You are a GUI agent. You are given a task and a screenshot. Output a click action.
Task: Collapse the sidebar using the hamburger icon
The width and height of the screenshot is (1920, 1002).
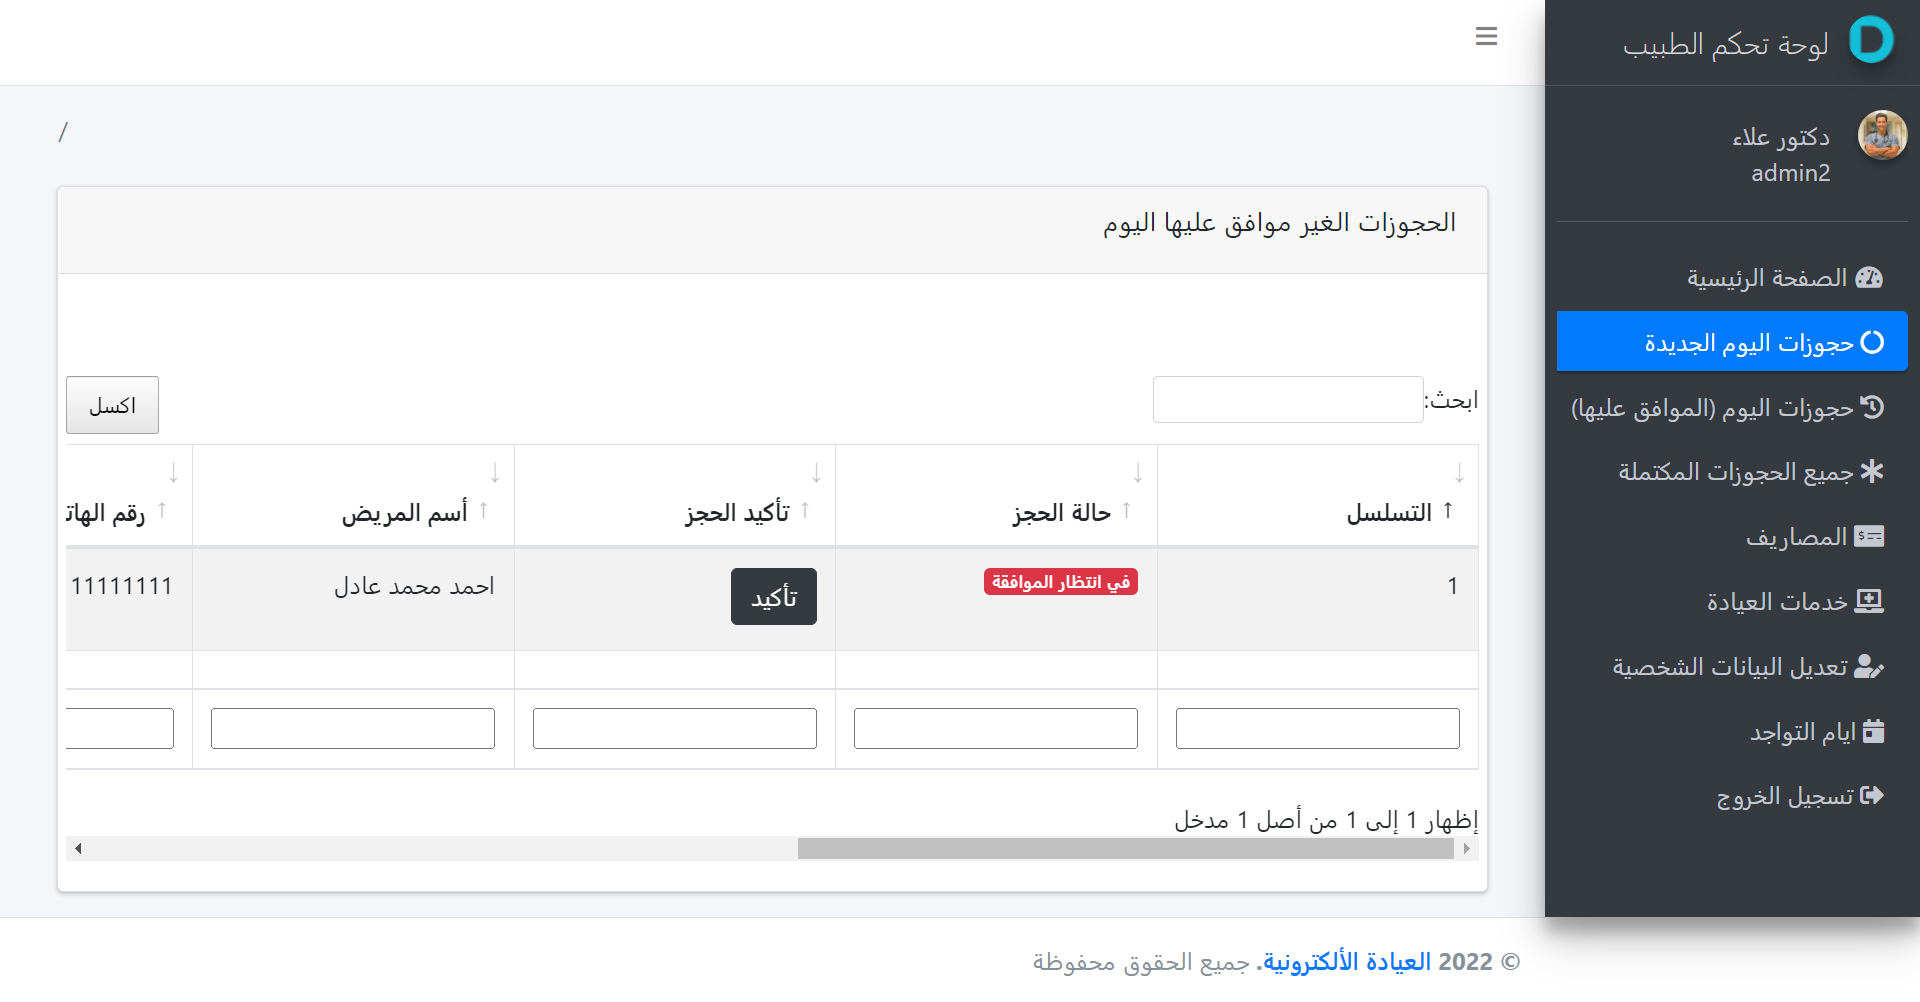pos(1487,36)
